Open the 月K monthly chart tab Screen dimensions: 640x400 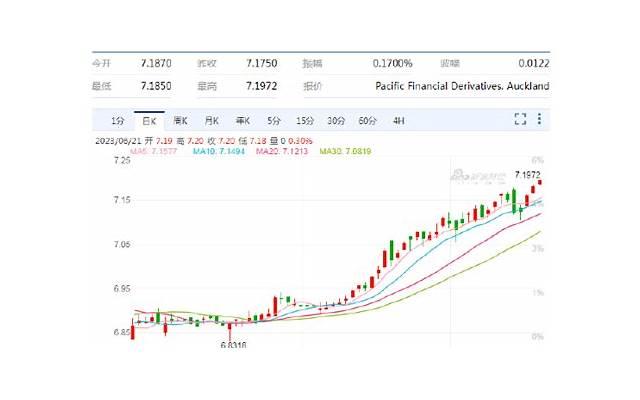(x=211, y=121)
